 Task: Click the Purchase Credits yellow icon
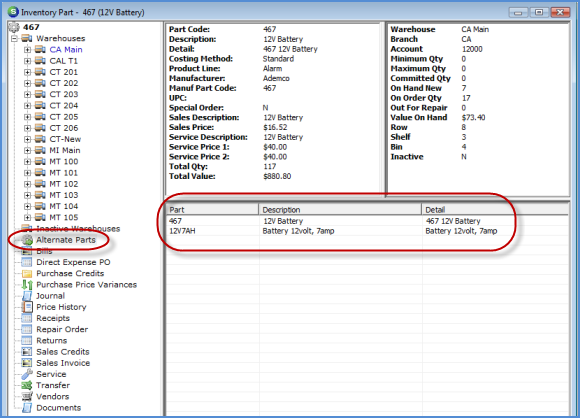[27, 273]
